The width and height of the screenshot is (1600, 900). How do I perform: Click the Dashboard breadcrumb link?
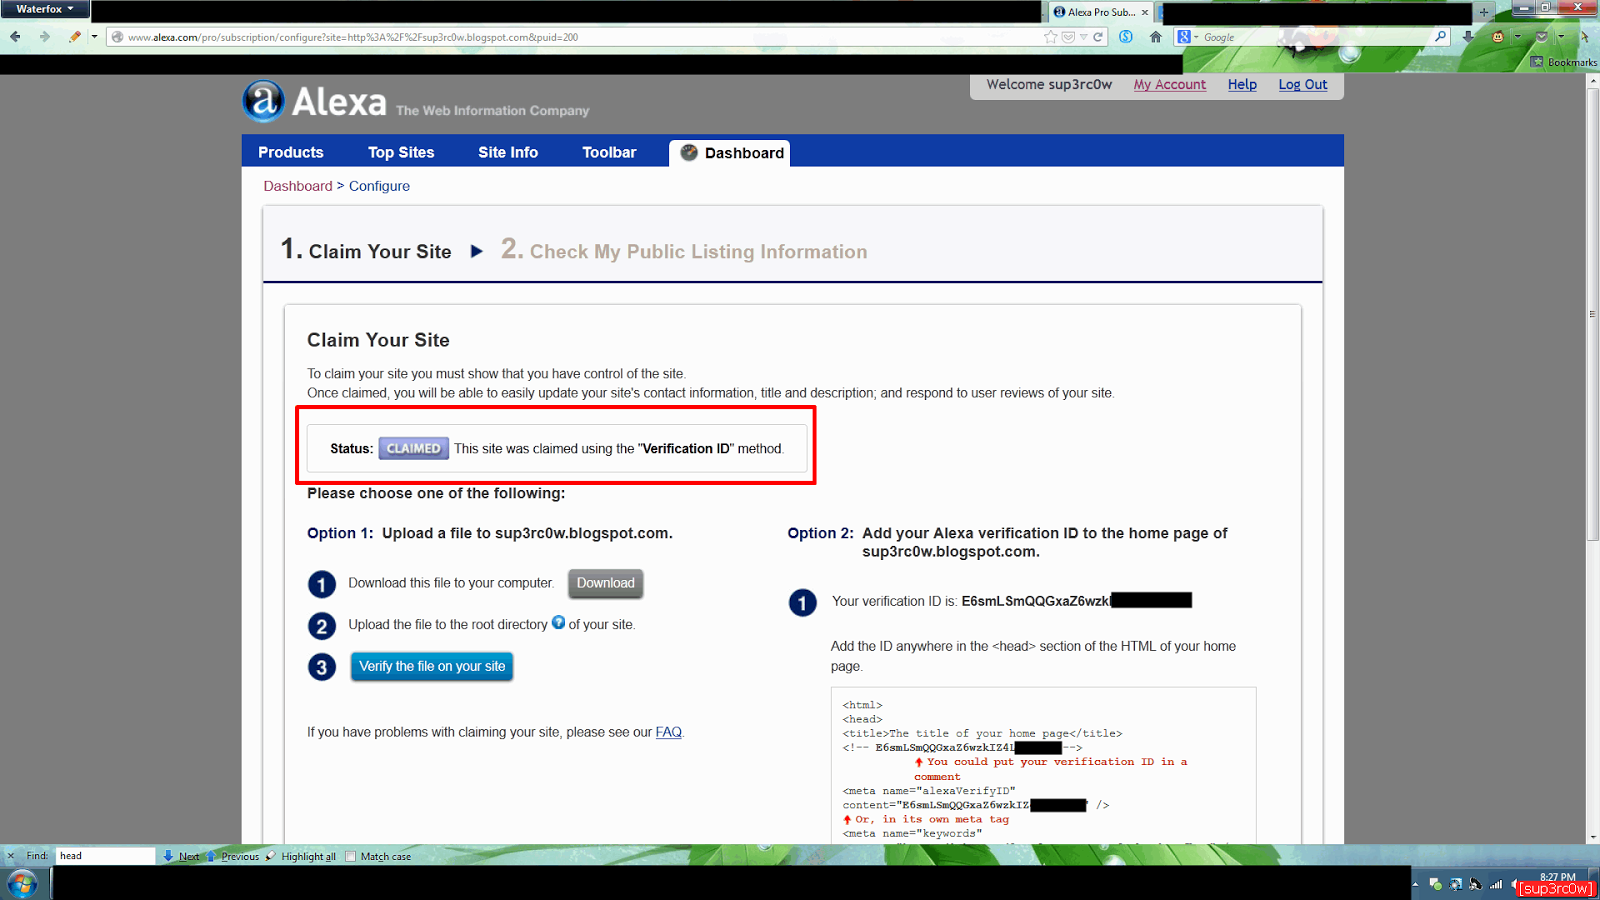click(298, 186)
